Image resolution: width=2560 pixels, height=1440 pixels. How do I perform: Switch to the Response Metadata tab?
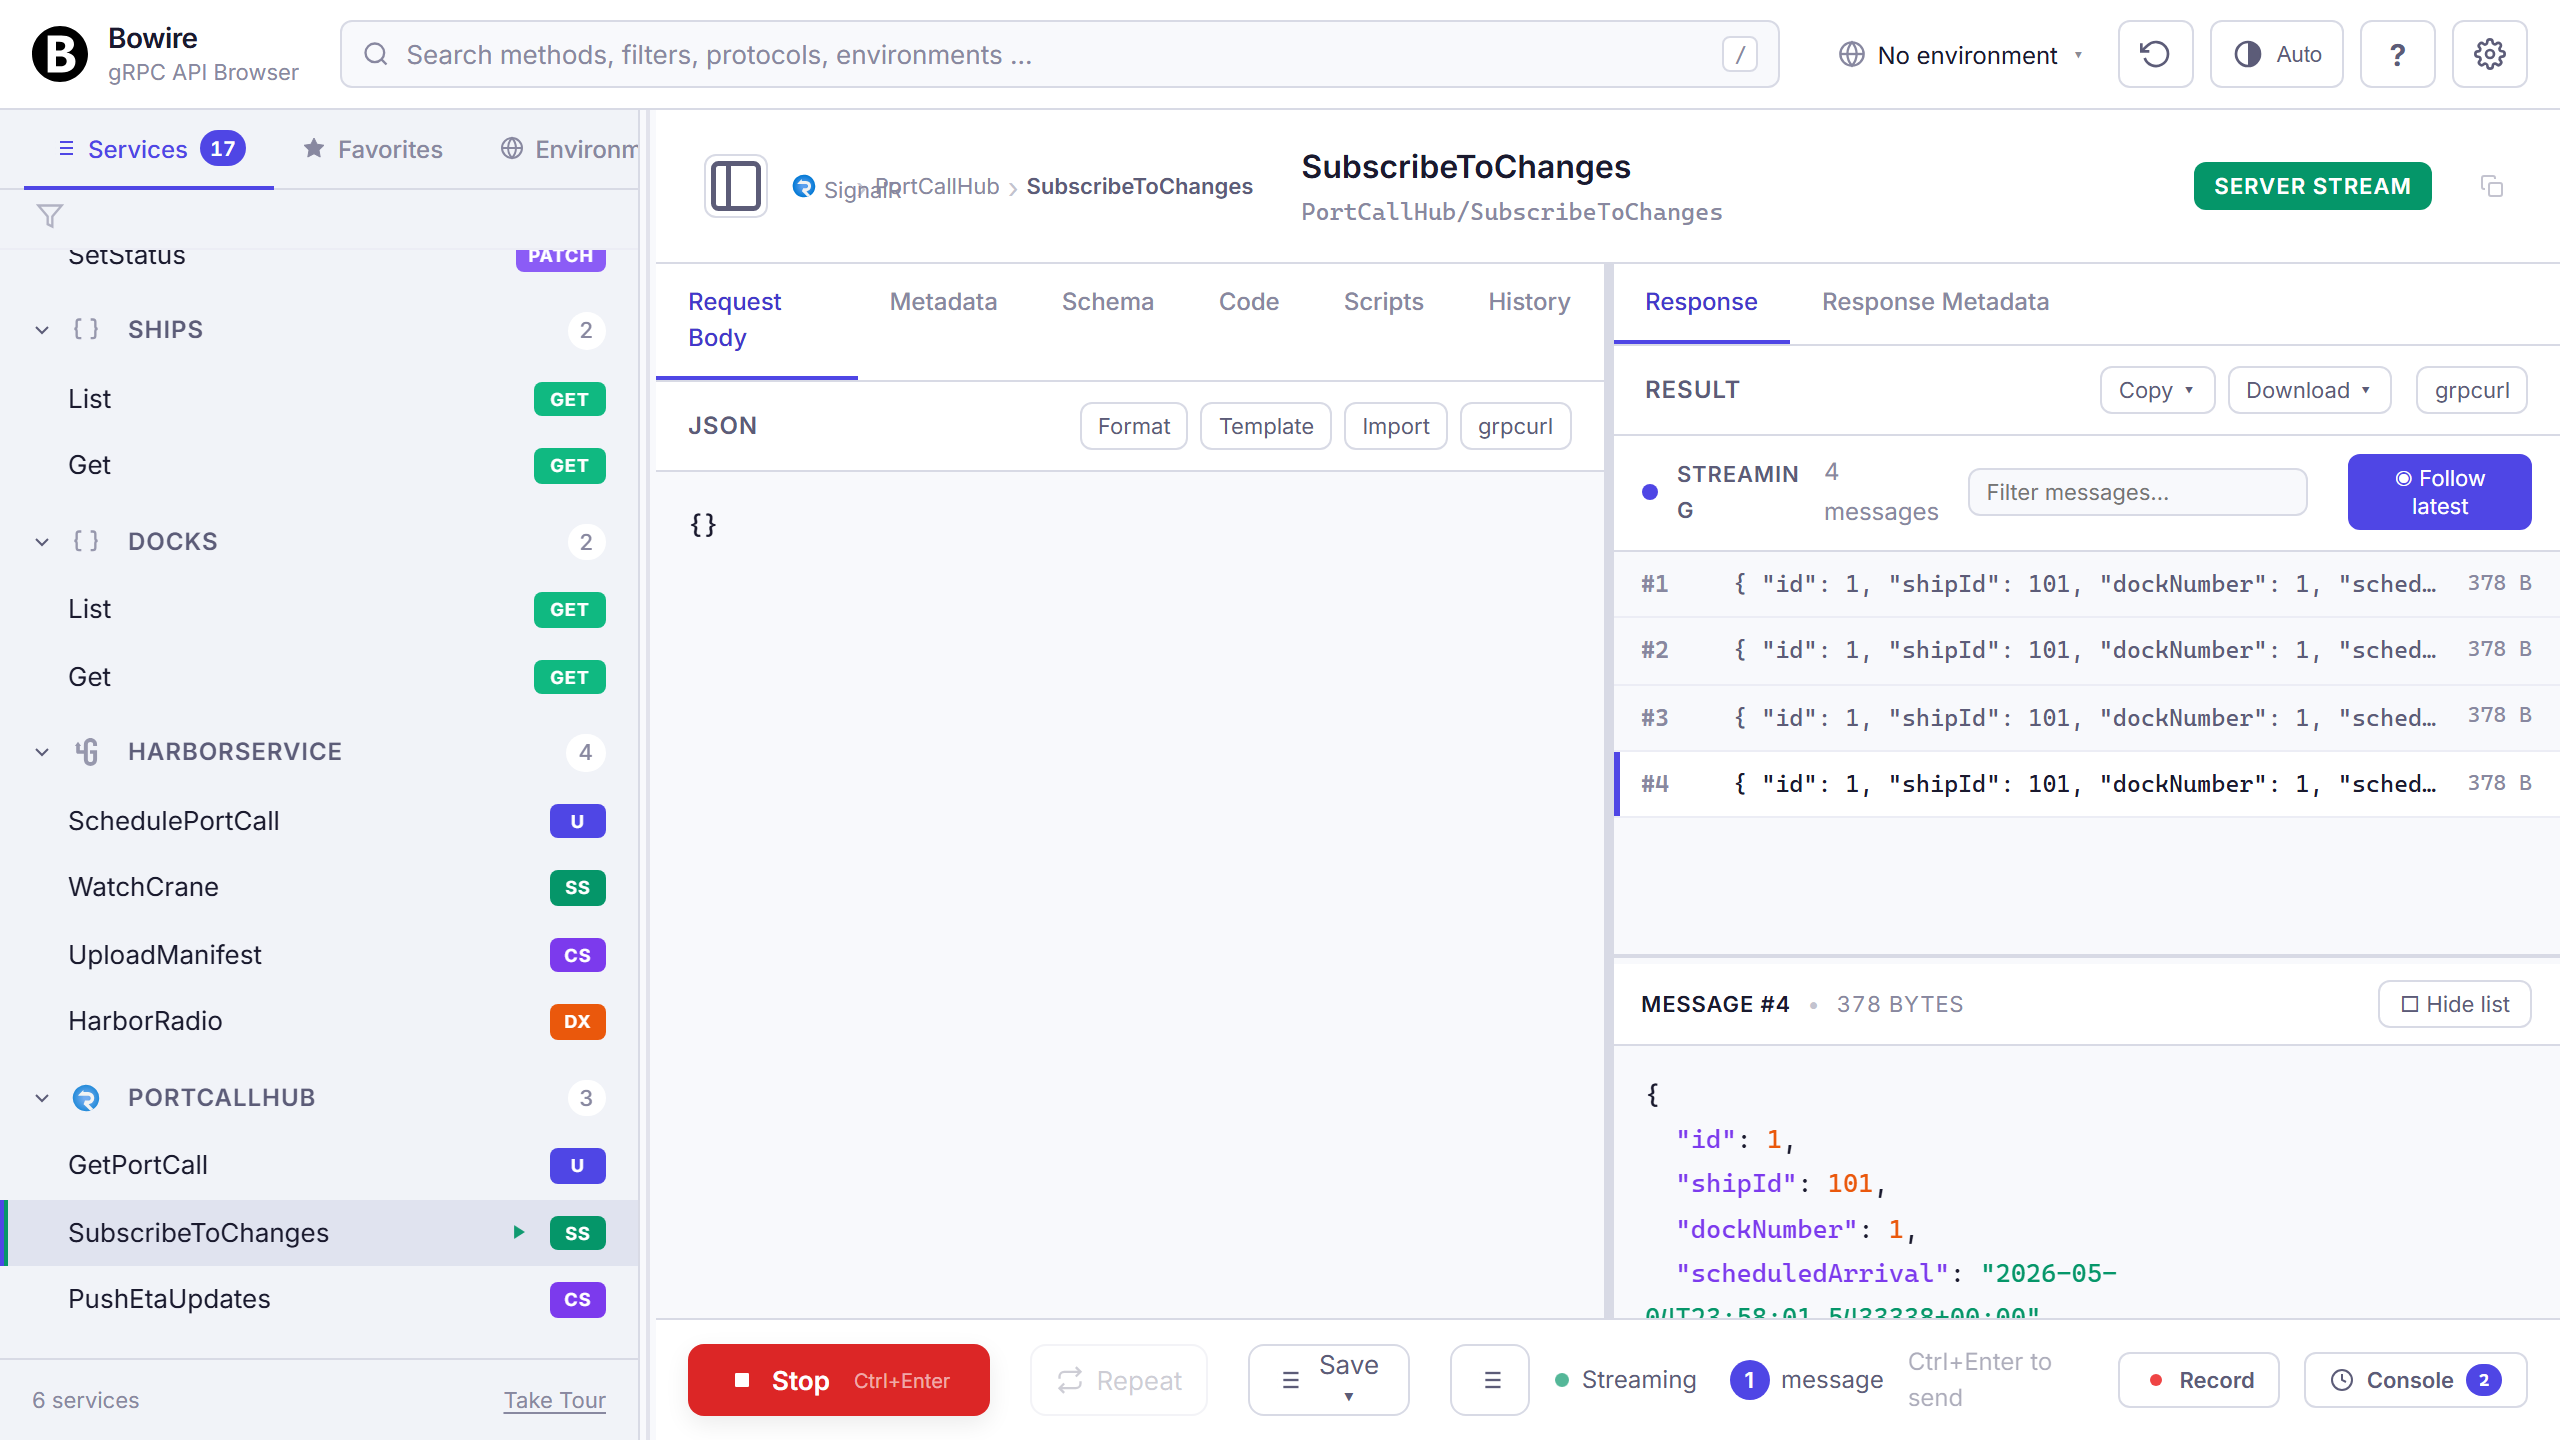click(1935, 302)
